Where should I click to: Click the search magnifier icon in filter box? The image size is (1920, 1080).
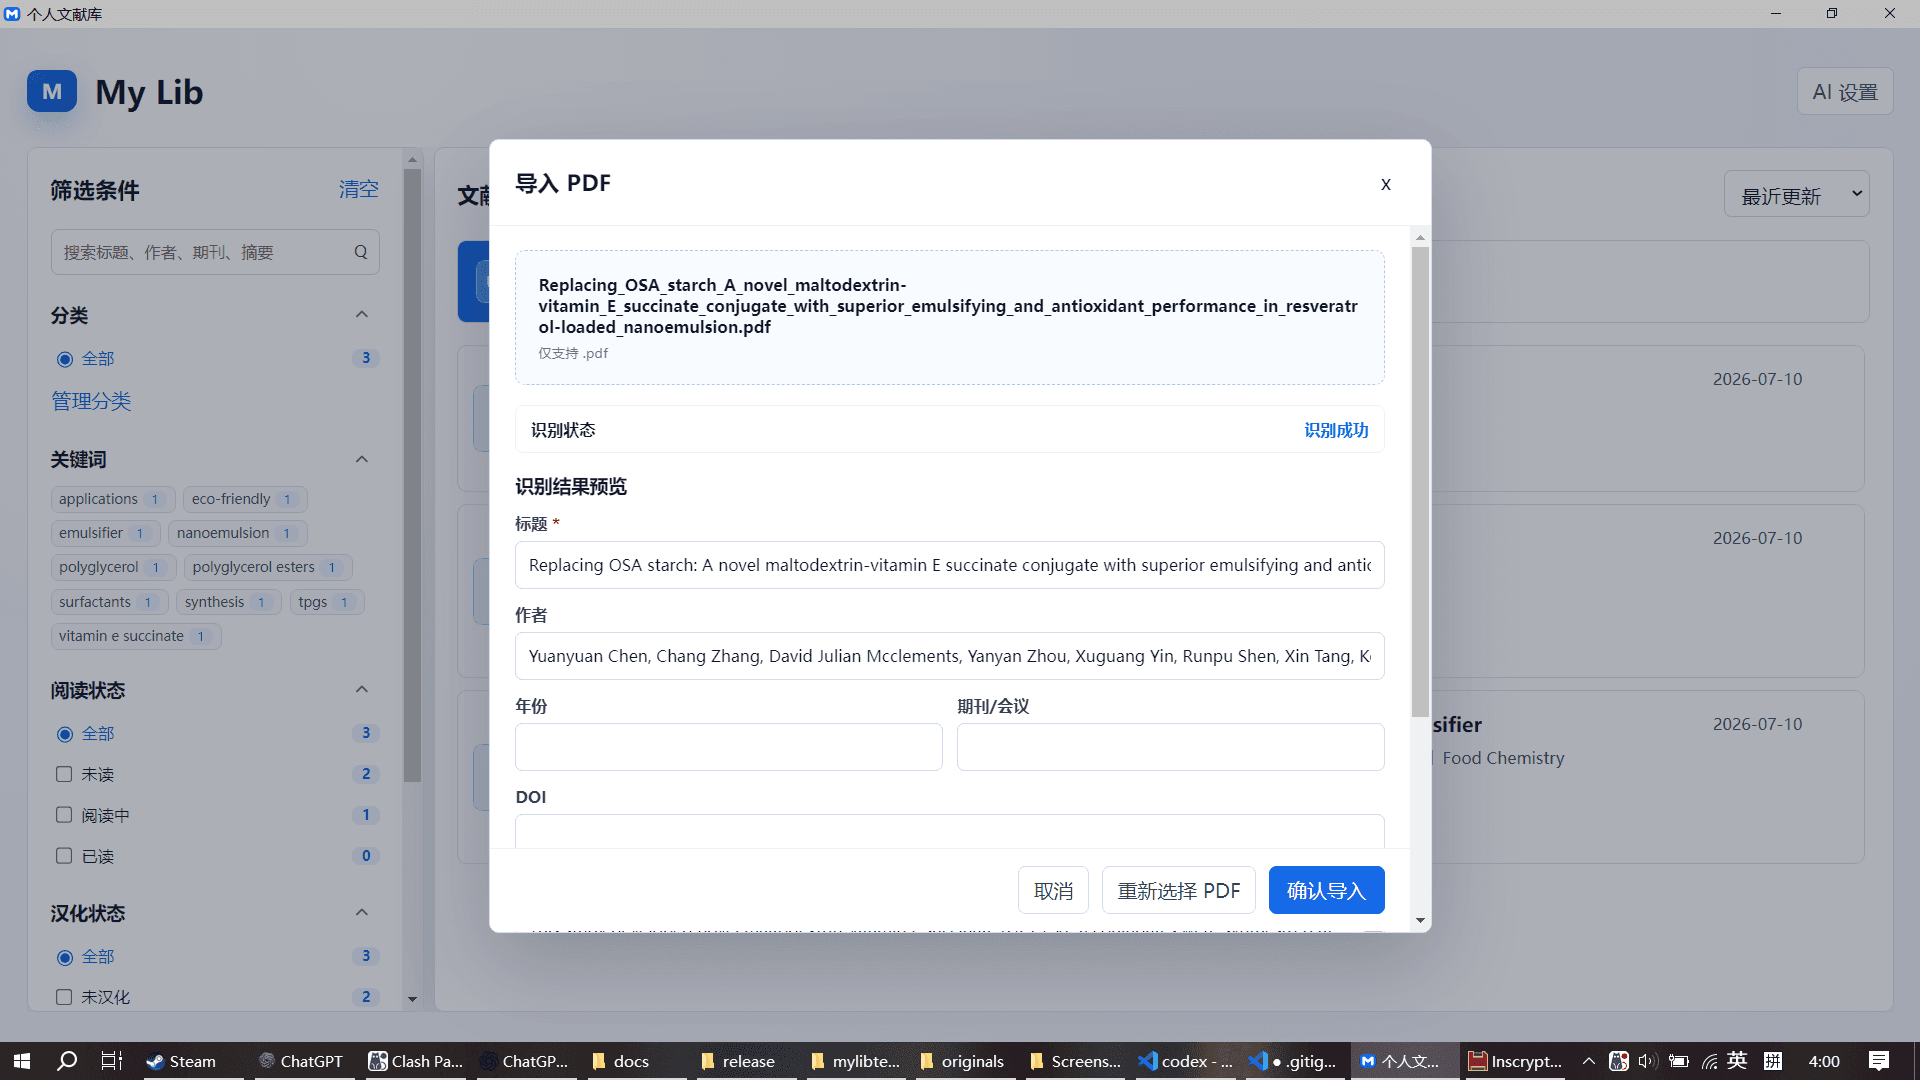tap(361, 252)
